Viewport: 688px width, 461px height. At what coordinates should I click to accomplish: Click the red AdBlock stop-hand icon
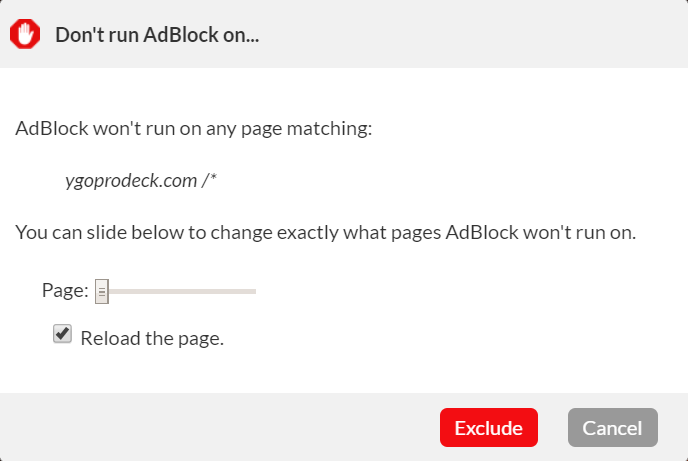coord(25,34)
